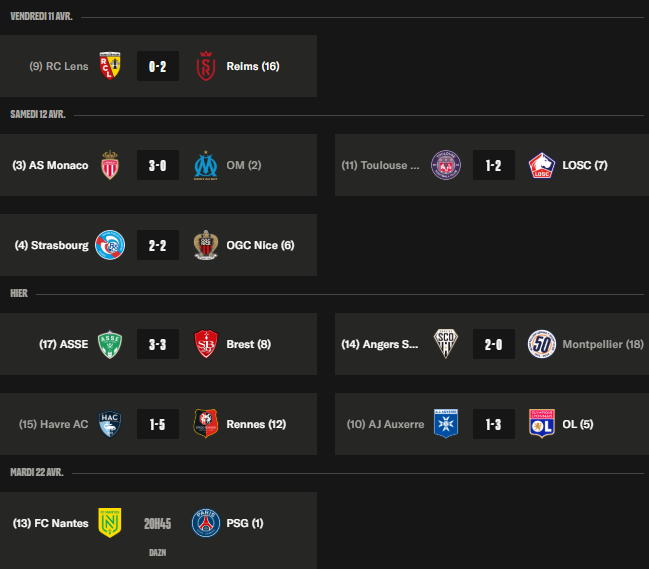Open the Montpellier (18) team link

pyautogui.click(x=603, y=344)
